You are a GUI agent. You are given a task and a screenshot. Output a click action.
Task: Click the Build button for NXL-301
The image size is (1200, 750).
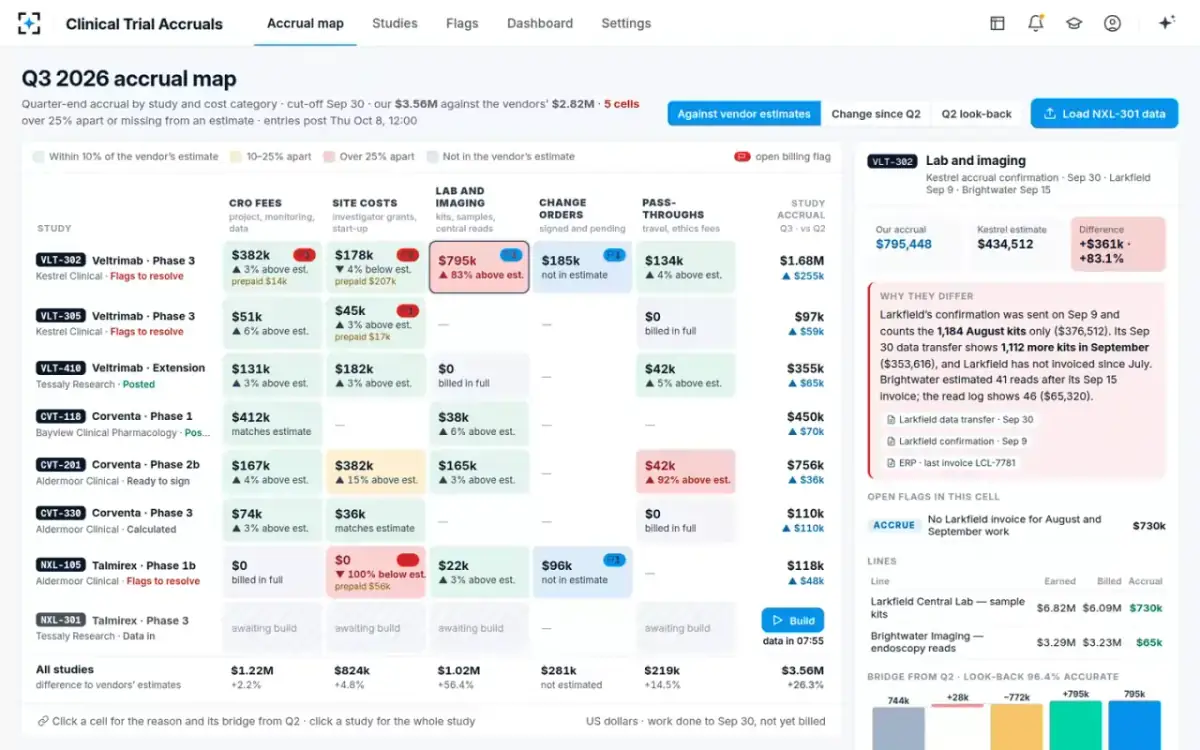tap(792, 620)
